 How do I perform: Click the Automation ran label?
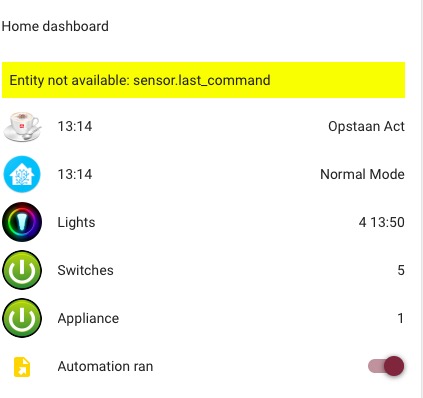pos(105,366)
